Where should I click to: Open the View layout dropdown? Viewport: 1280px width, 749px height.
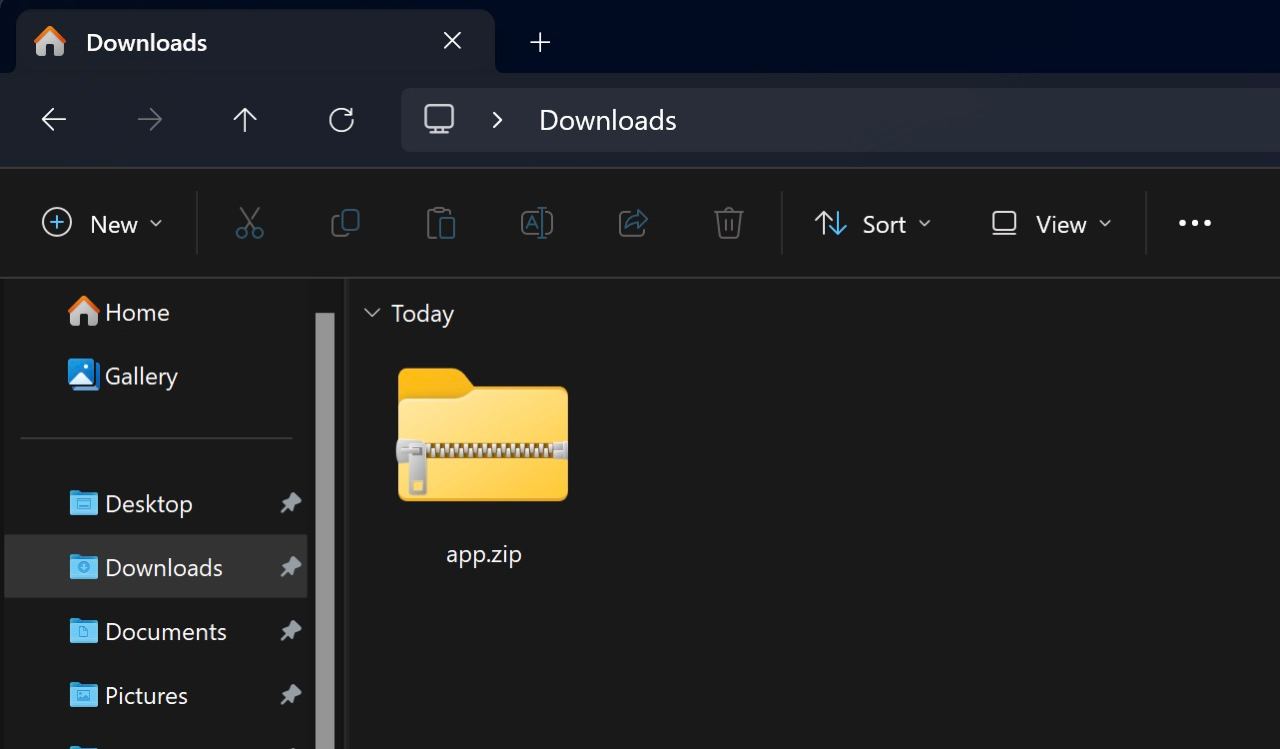click(1051, 223)
